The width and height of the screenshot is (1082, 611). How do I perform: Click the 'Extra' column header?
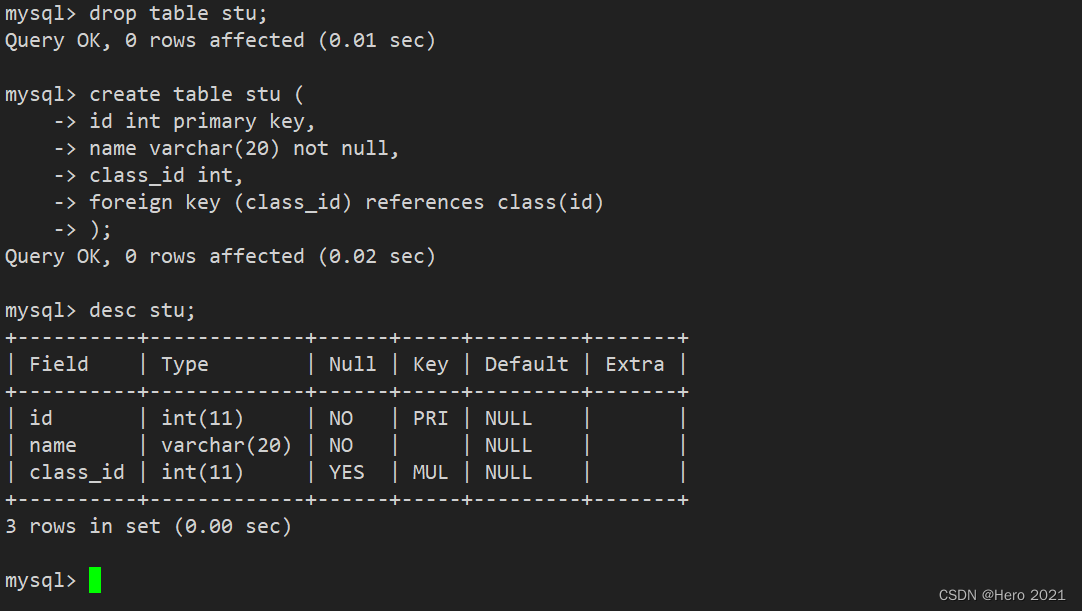(x=635, y=364)
